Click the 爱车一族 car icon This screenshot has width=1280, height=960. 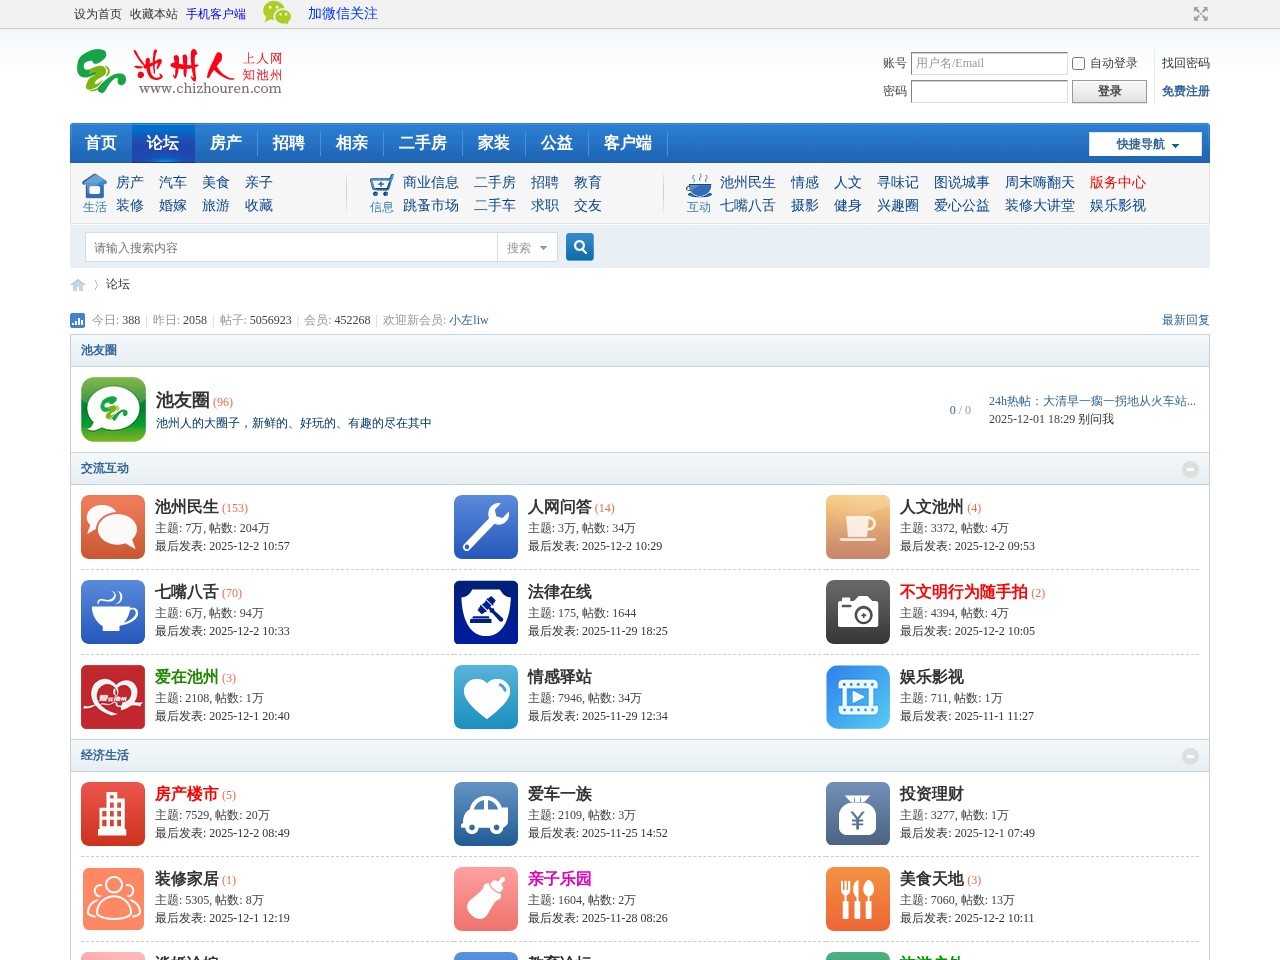tap(486, 814)
